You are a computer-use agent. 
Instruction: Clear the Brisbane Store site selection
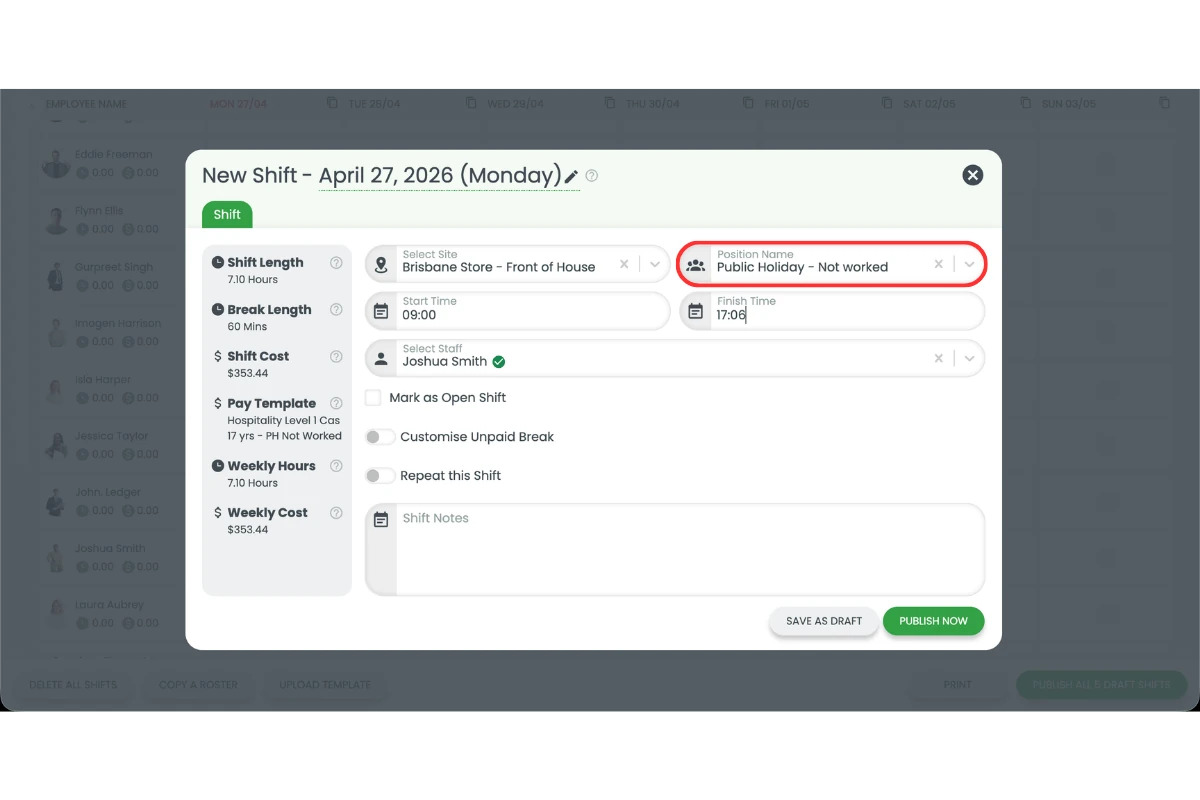(x=624, y=265)
